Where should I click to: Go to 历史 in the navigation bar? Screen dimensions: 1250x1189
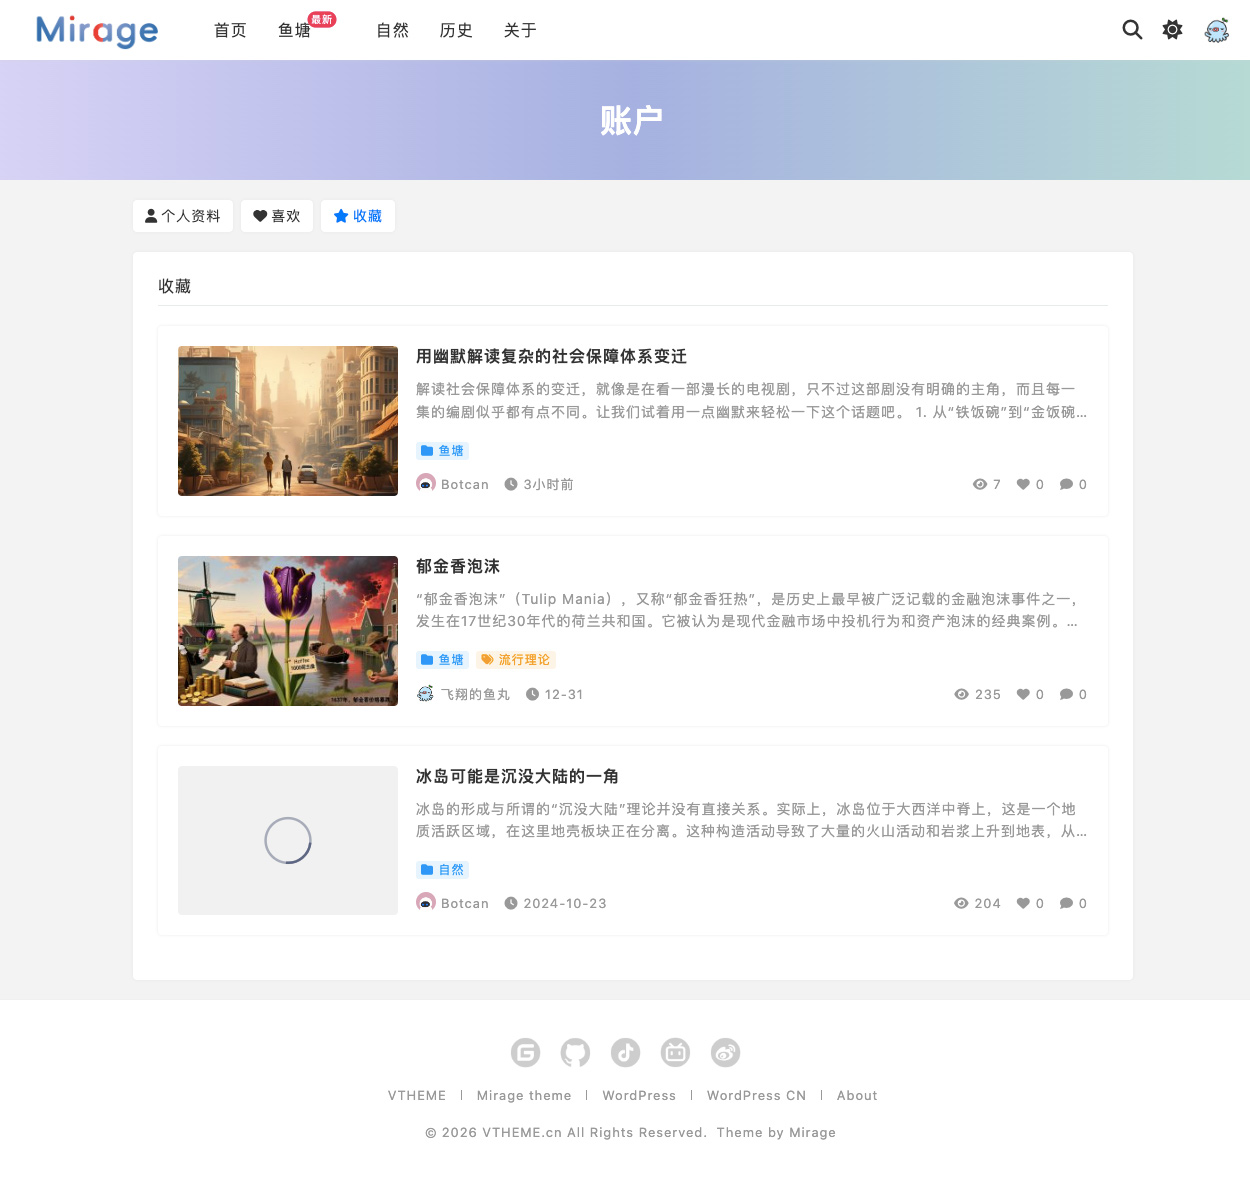(x=456, y=31)
